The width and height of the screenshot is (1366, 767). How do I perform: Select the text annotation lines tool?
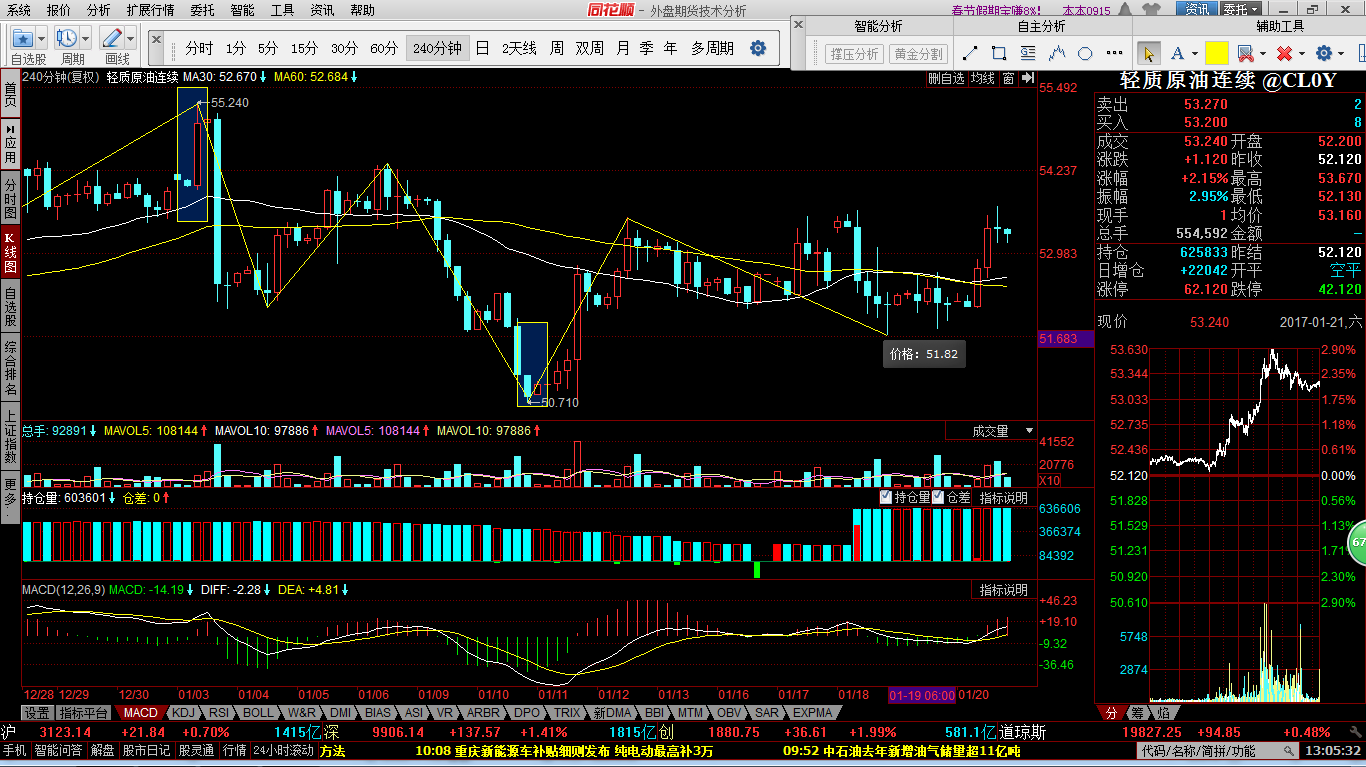point(1028,53)
